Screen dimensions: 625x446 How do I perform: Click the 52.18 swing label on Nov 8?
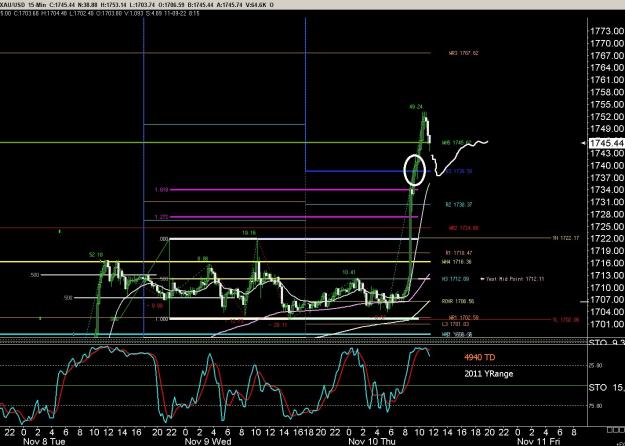[x=96, y=255]
